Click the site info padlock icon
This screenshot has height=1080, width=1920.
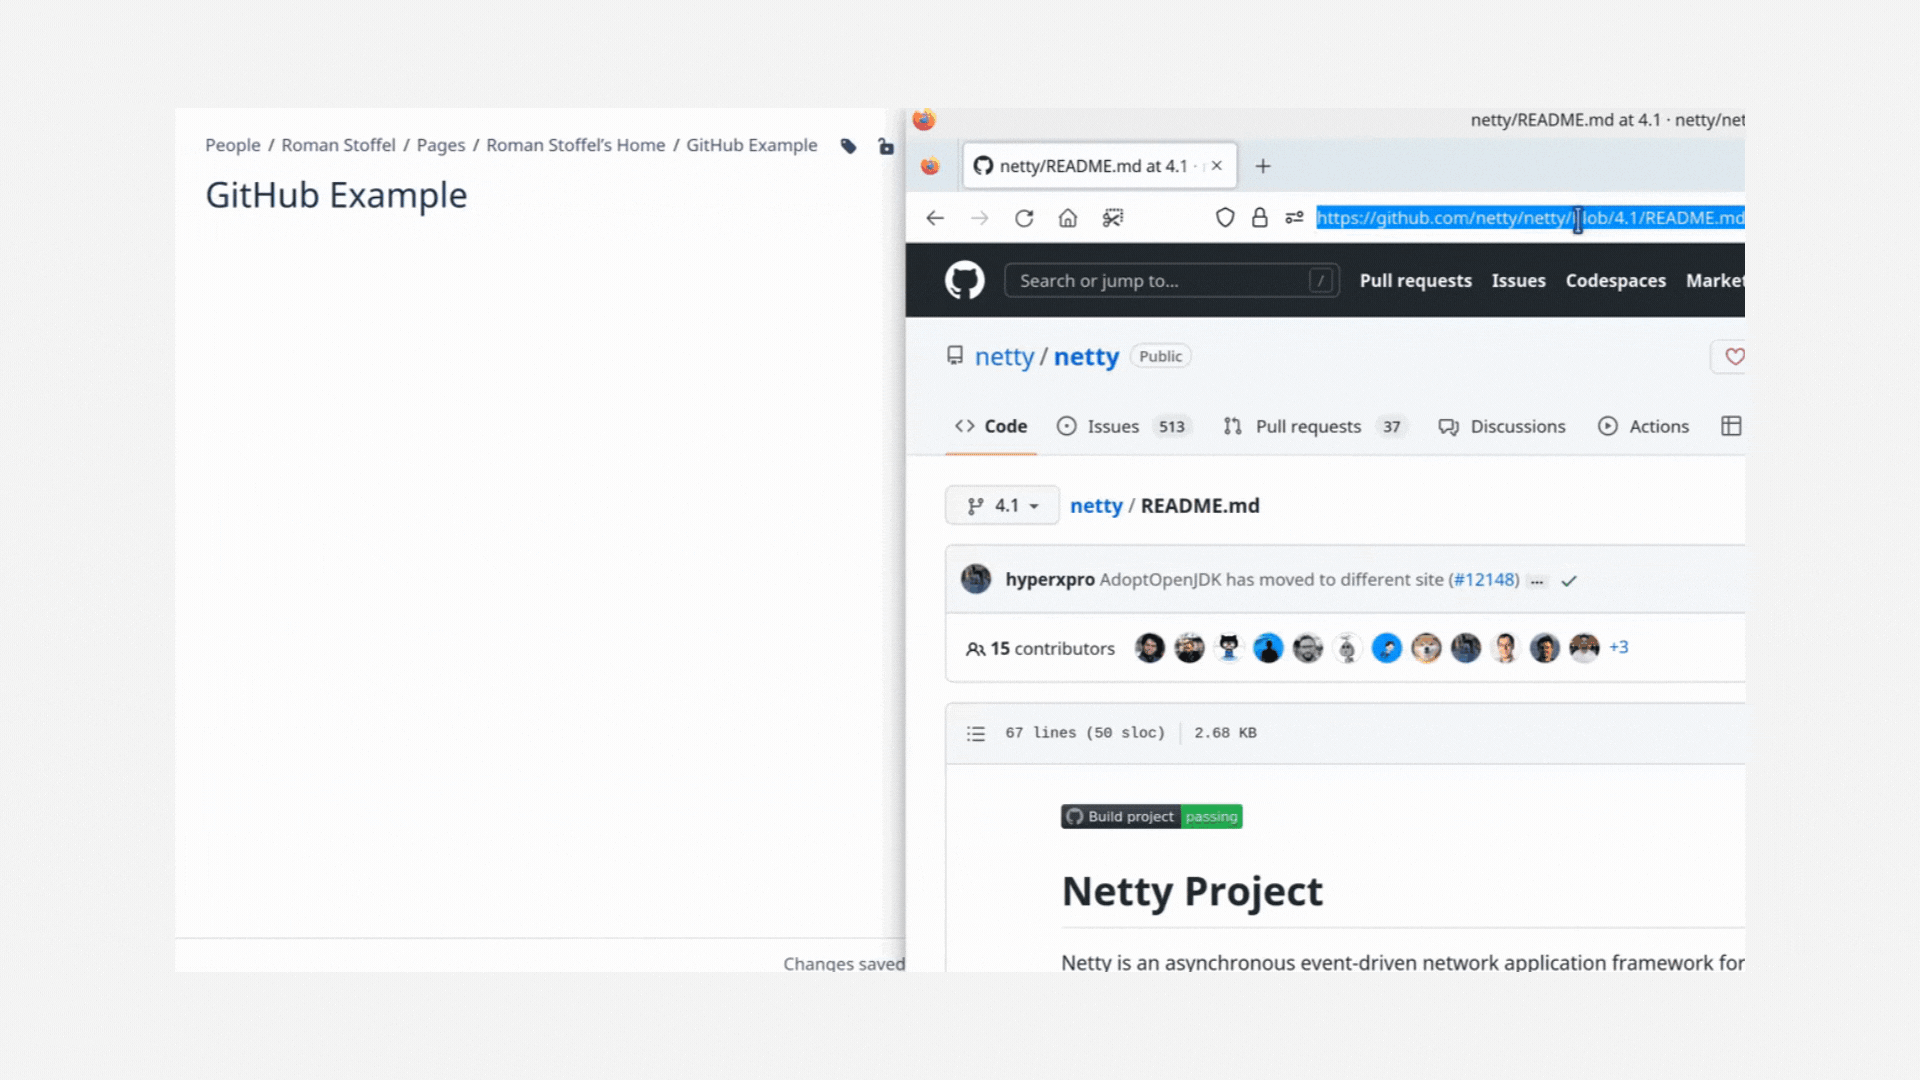point(1260,217)
